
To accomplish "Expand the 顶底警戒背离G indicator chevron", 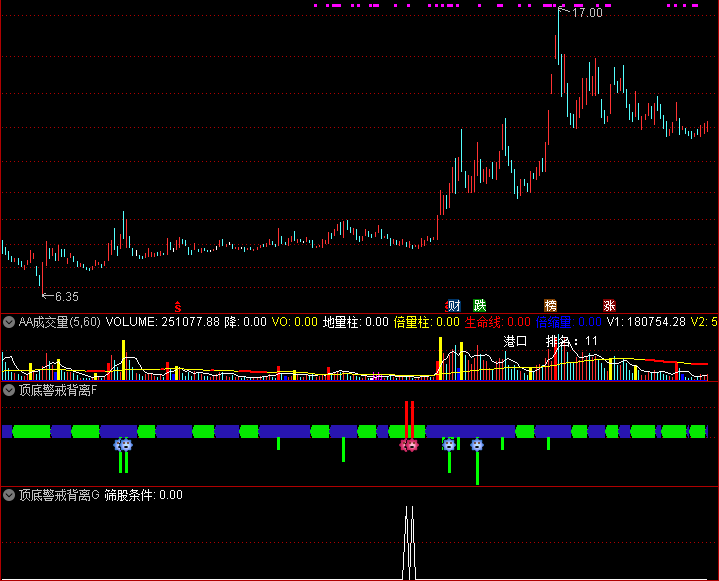I will click(x=9, y=495).
